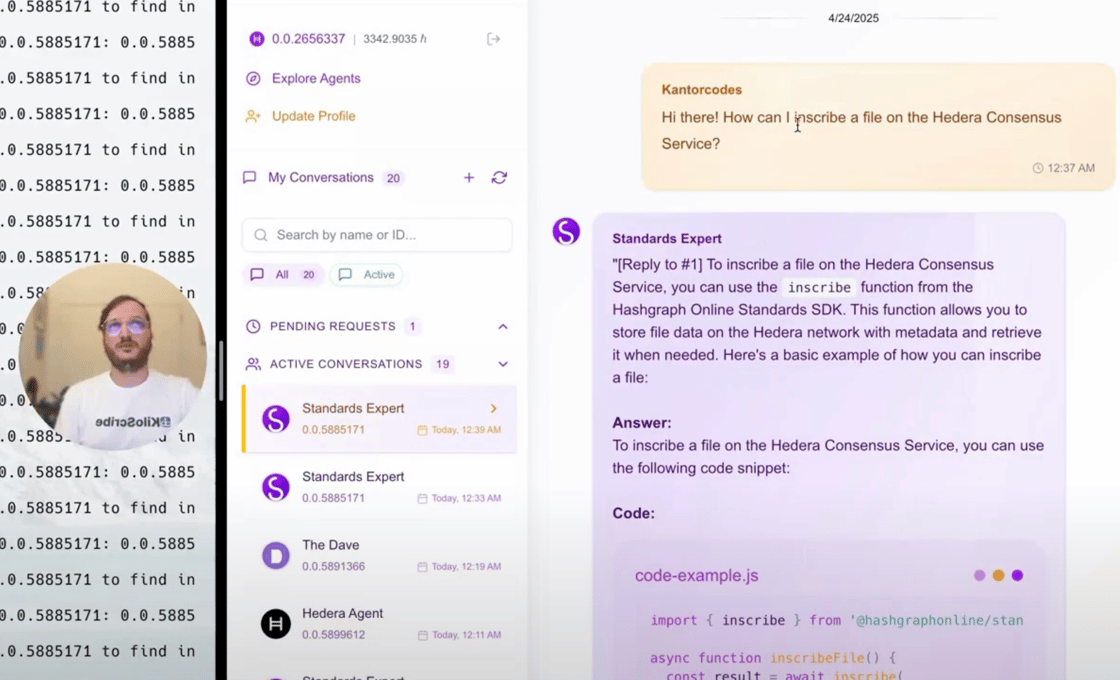The height and width of the screenshot is (680, 1120).
Task: Refresh the conversations list
Action: (499, 177)
